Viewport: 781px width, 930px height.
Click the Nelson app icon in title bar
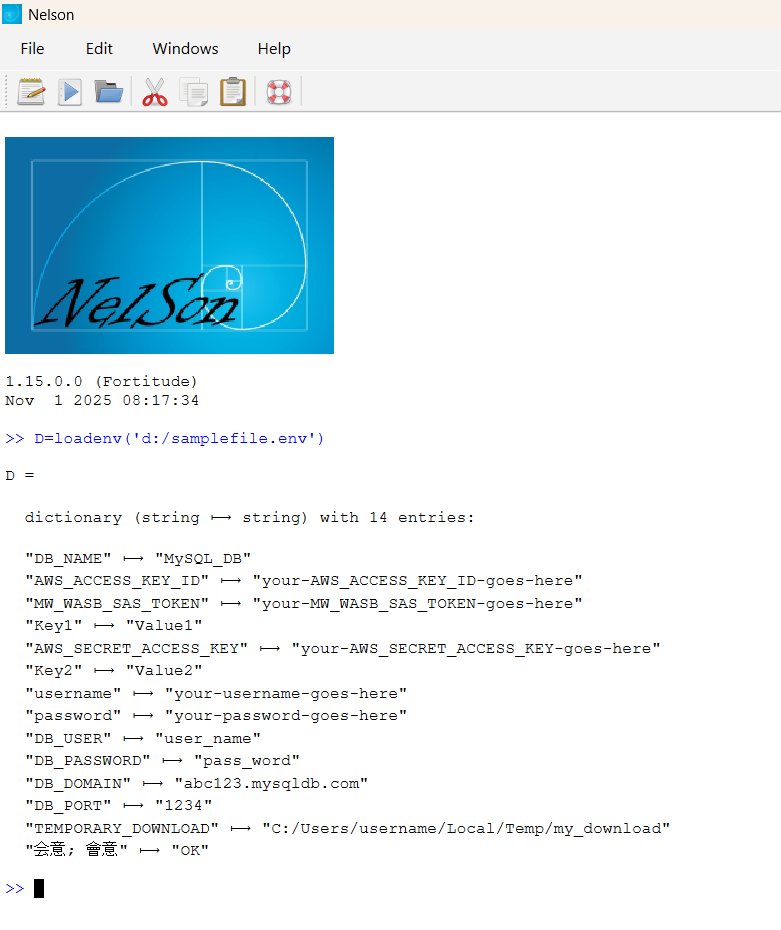(x=12, y=14)
